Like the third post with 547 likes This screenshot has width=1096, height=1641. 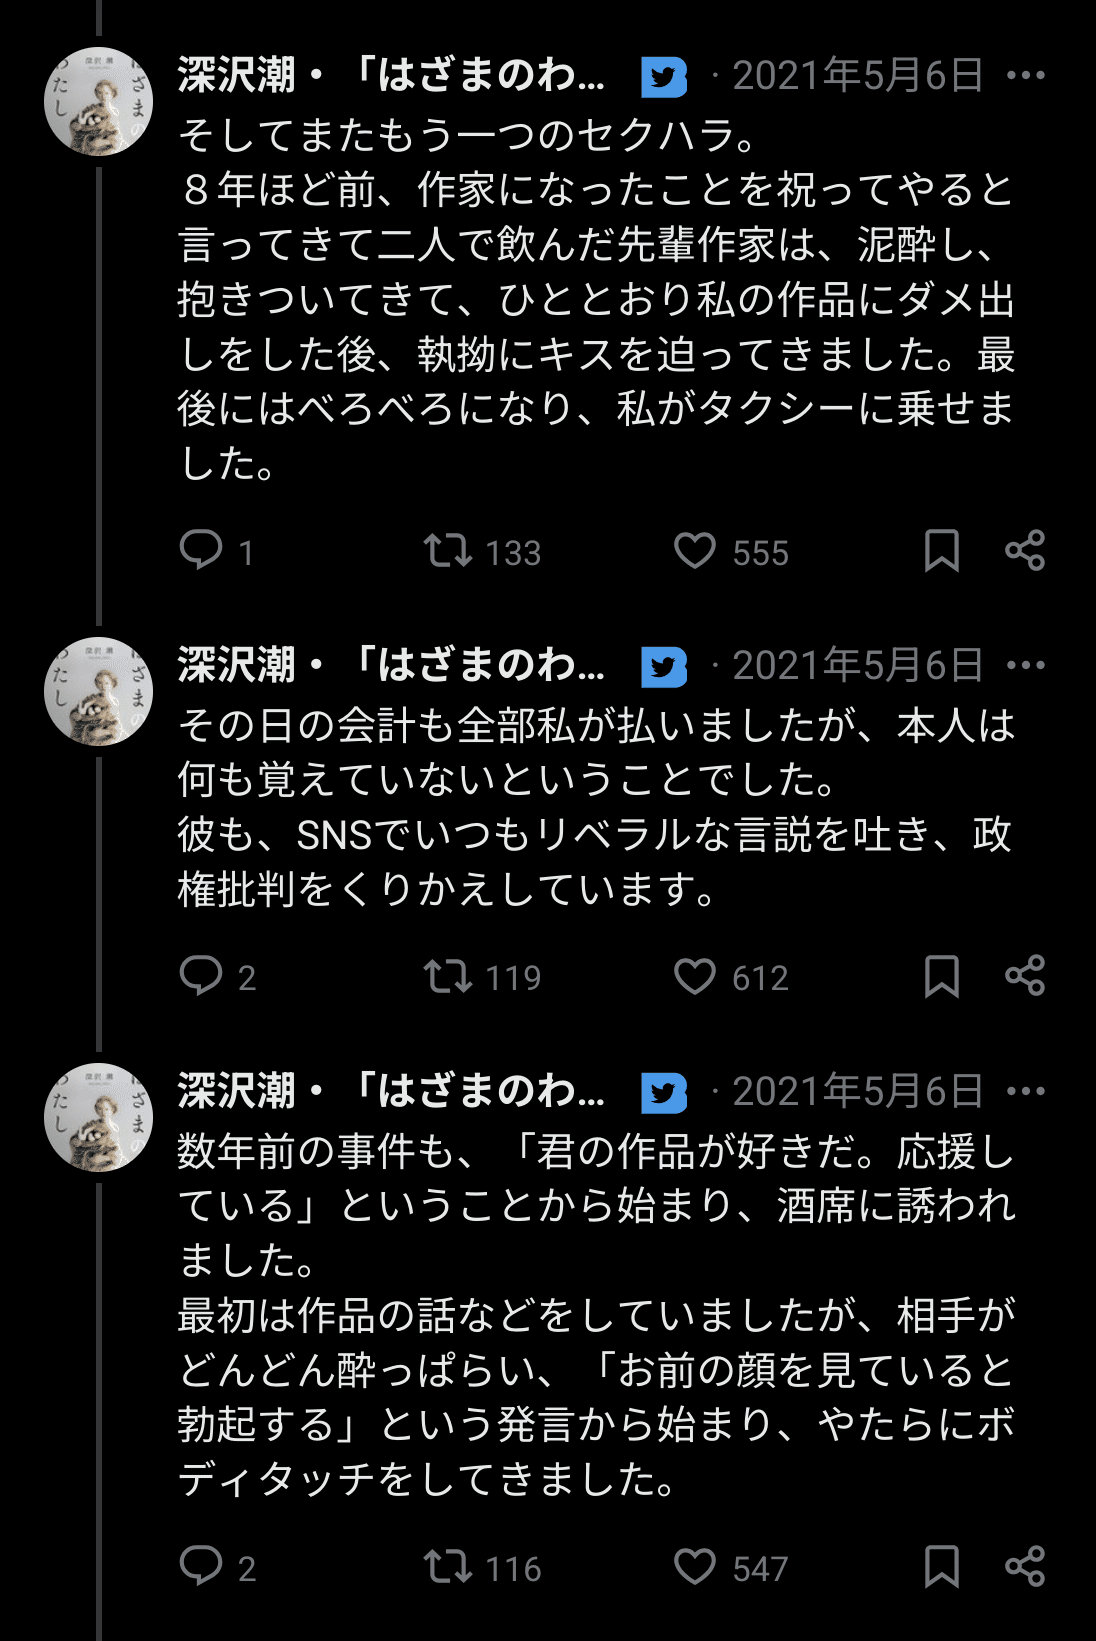point(695,1566)
